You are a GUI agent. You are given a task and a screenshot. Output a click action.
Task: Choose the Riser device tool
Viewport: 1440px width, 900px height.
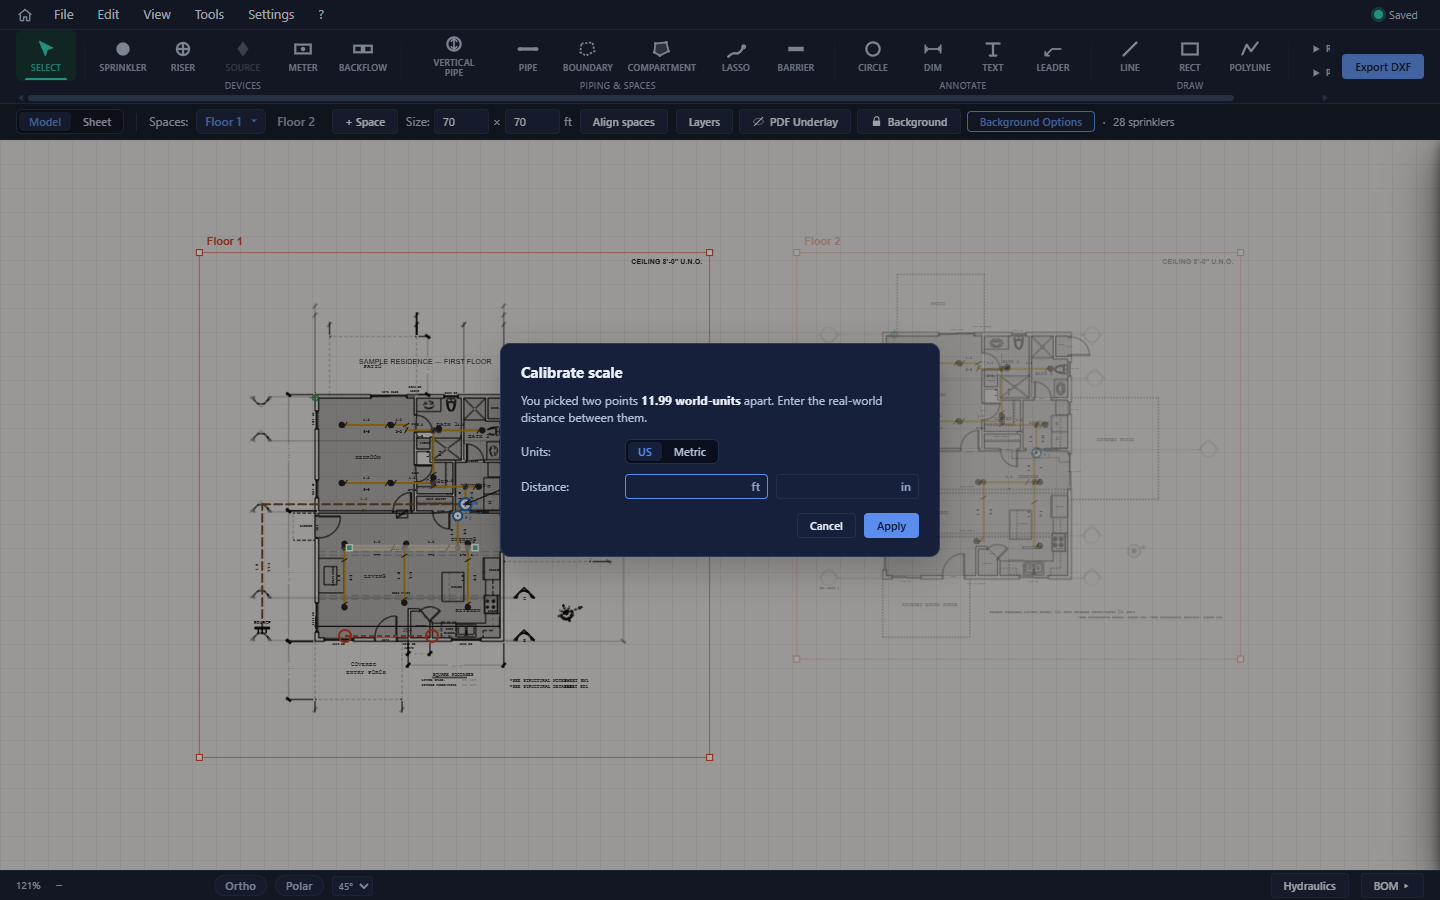[183, 56]
